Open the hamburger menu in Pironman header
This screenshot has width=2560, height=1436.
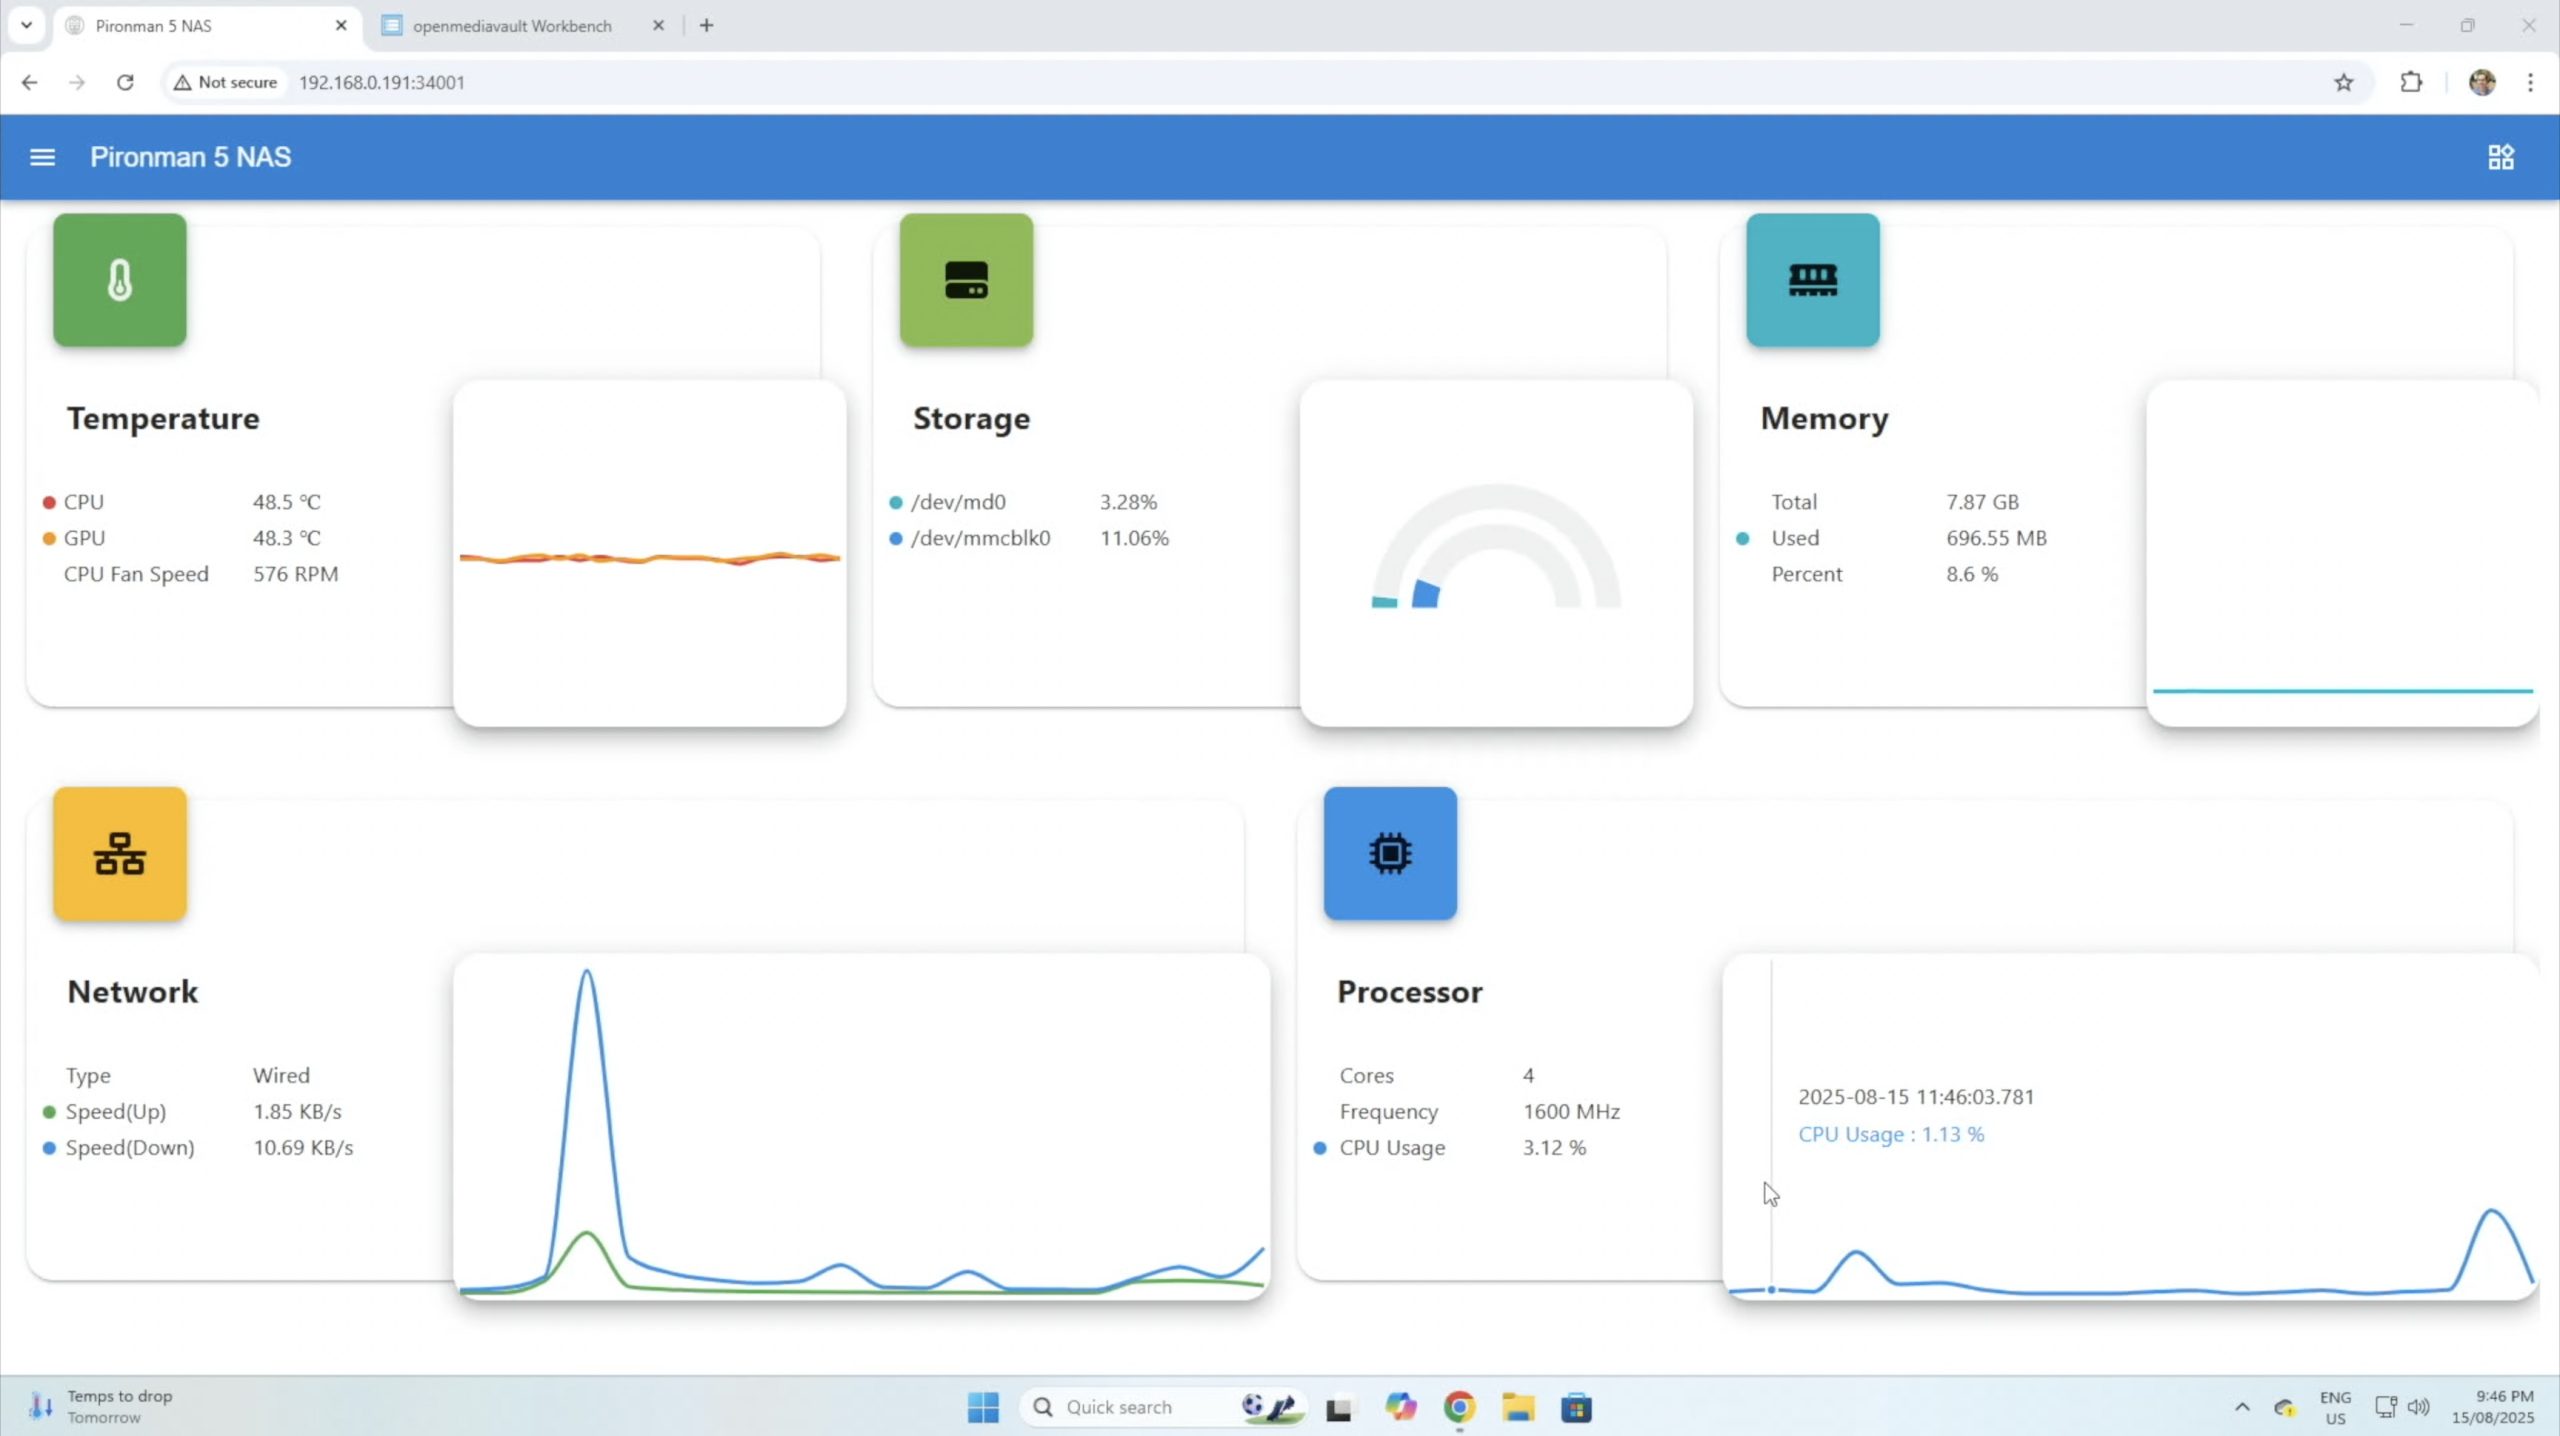point(42,157)
